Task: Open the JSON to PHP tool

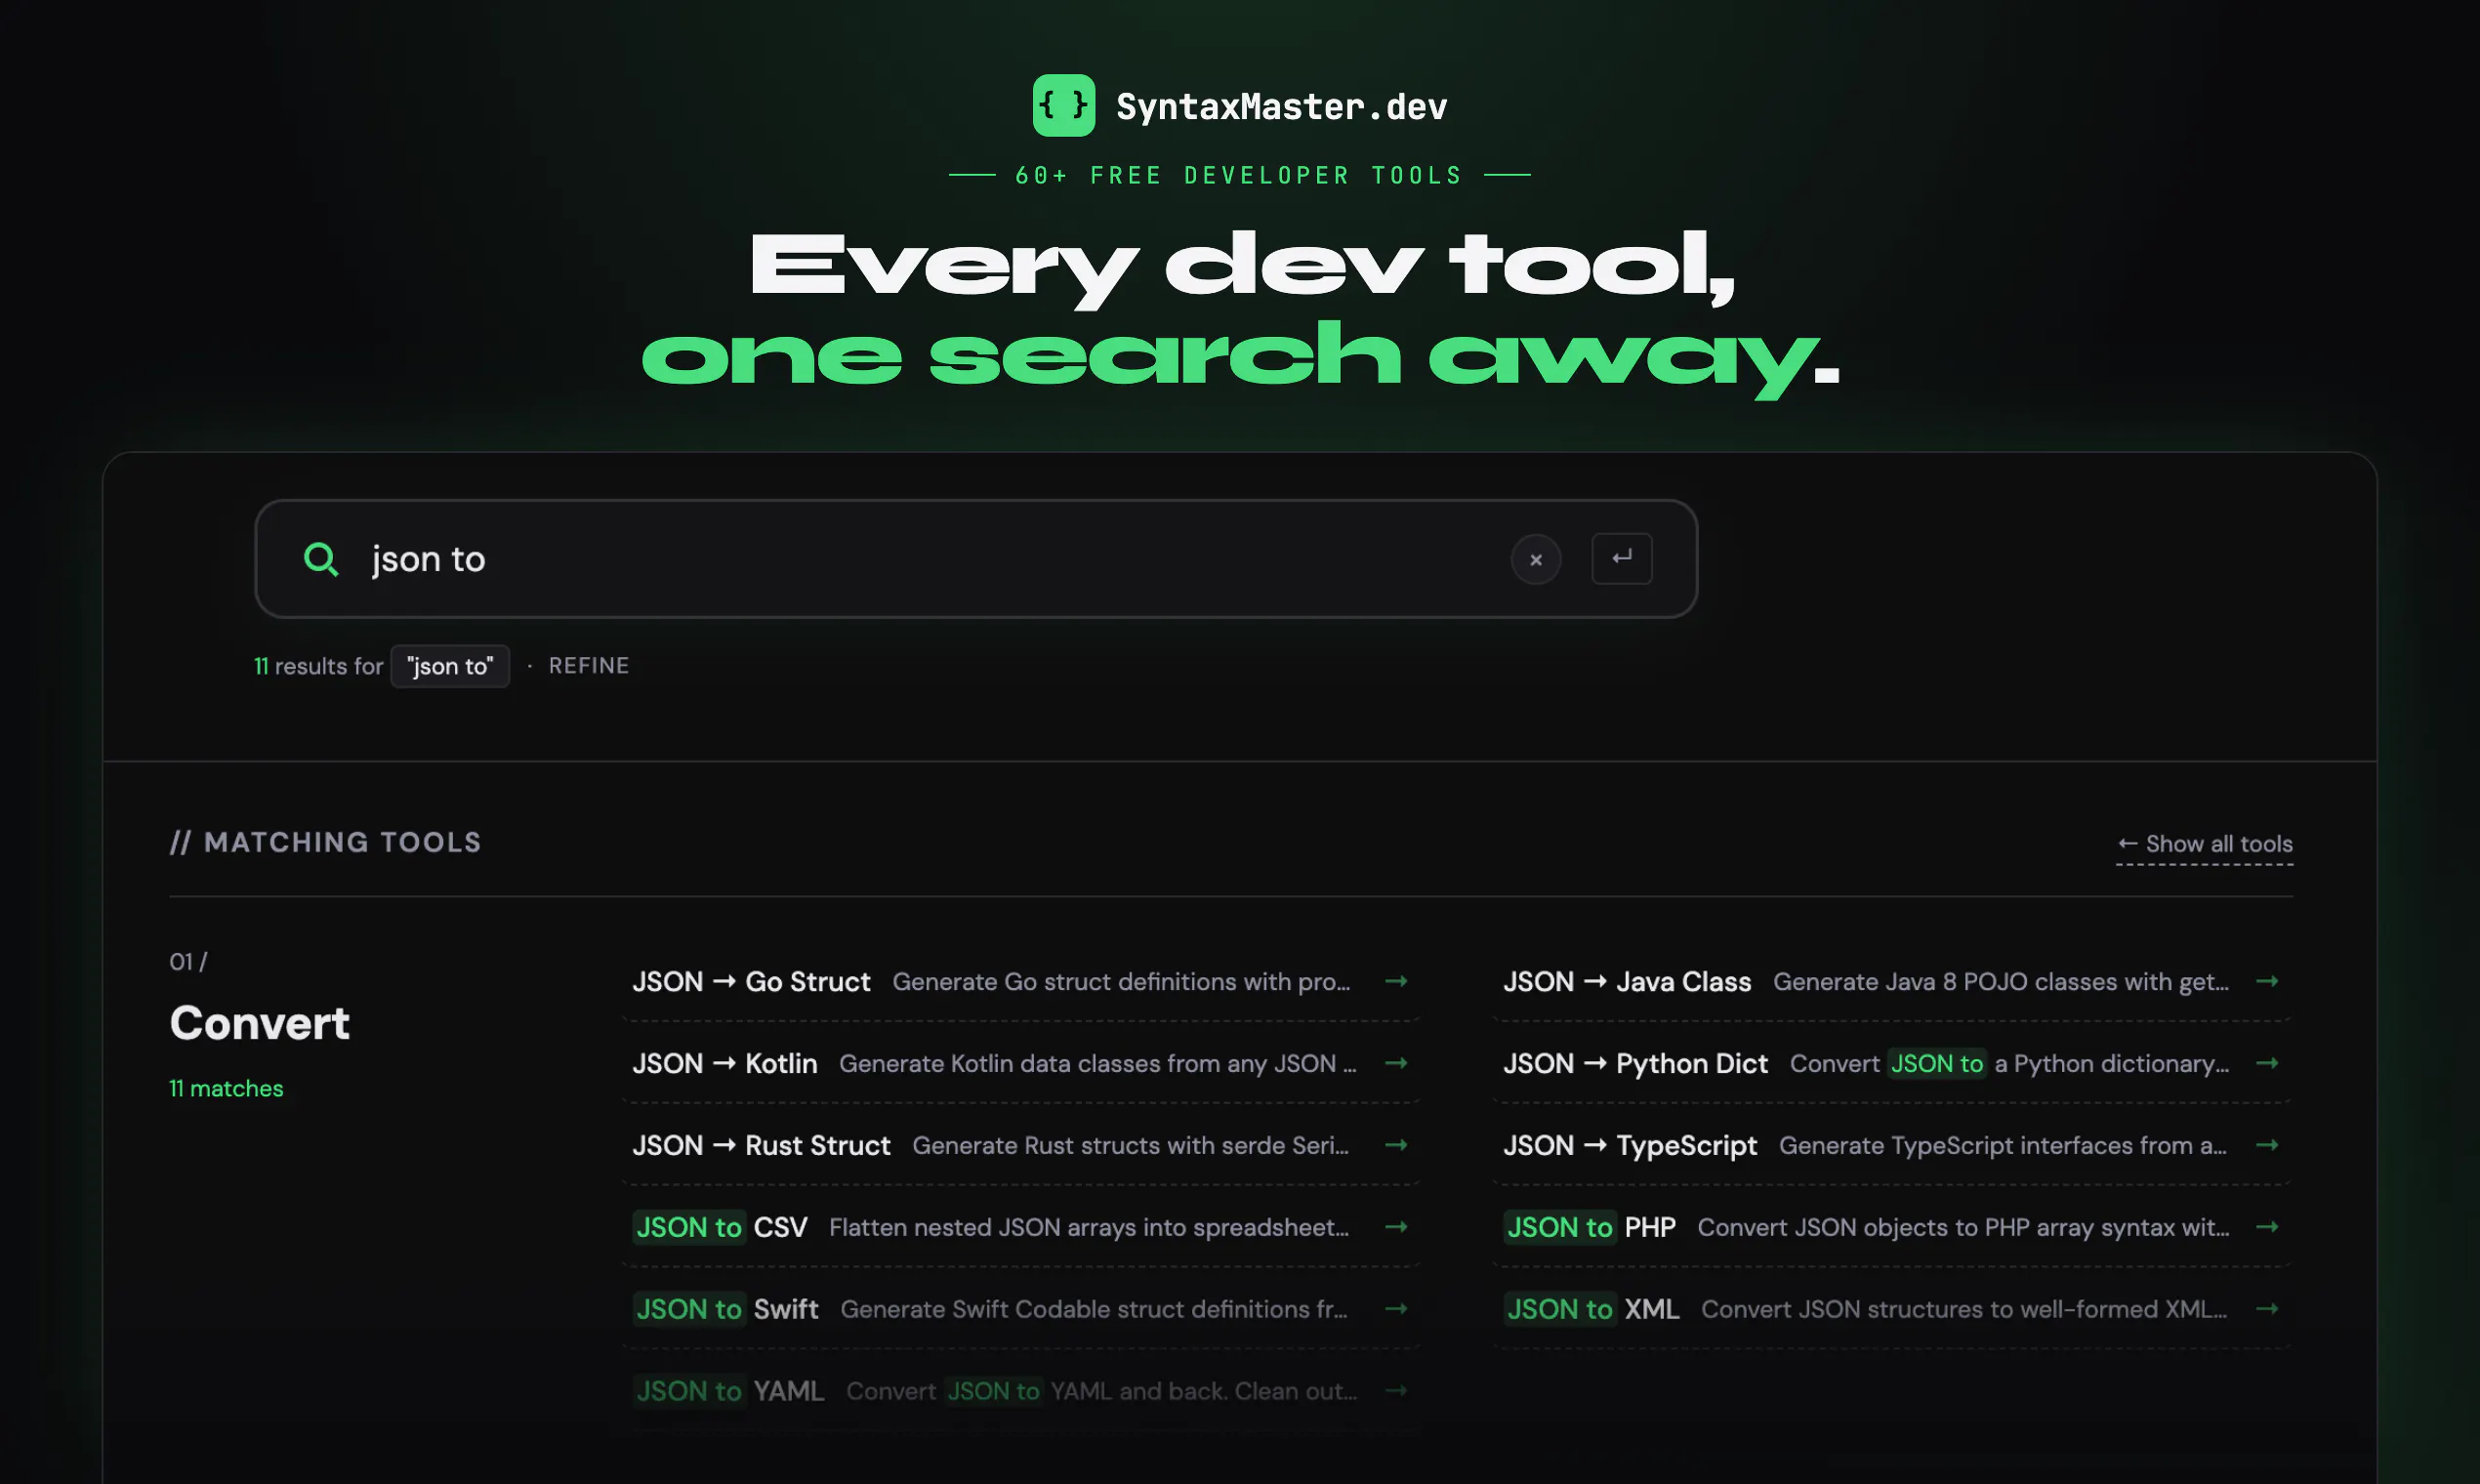Action: [x=1891, y=1227]
